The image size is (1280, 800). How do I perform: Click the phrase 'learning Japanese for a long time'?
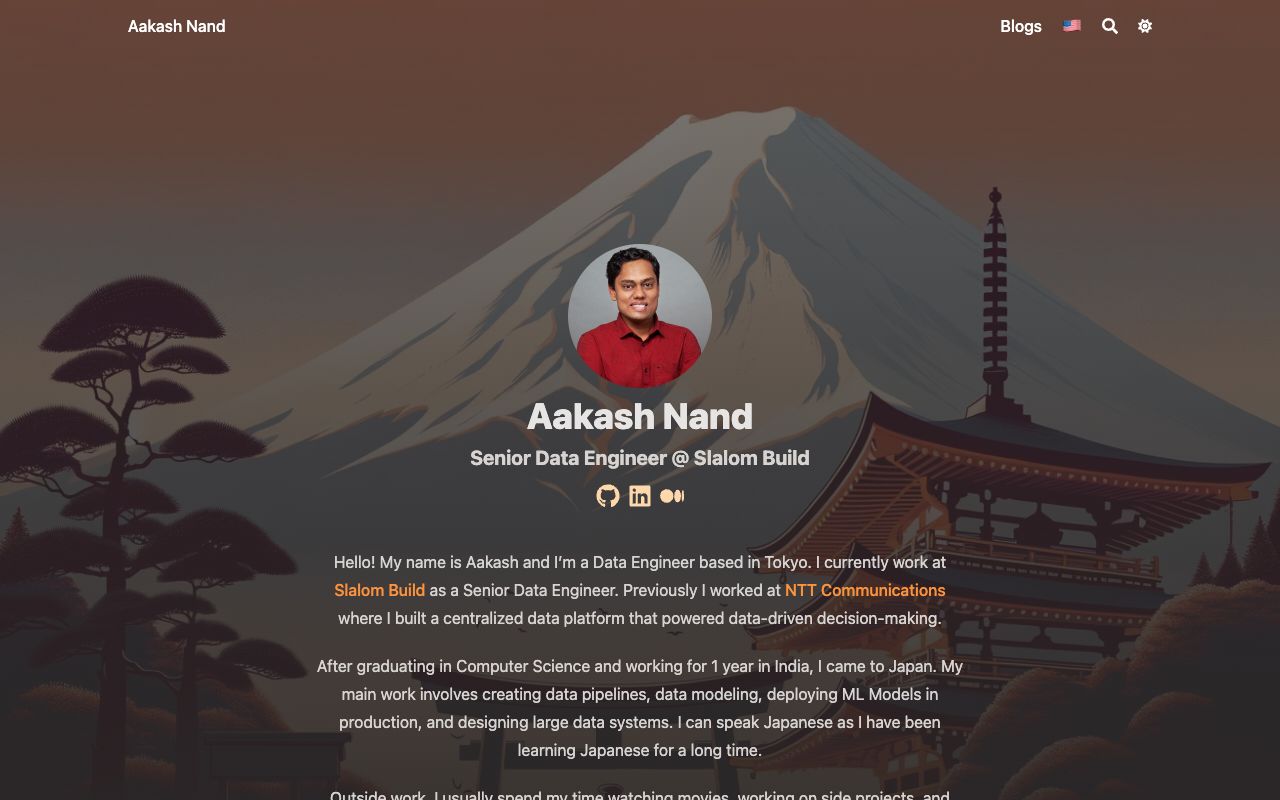point(640,750)
